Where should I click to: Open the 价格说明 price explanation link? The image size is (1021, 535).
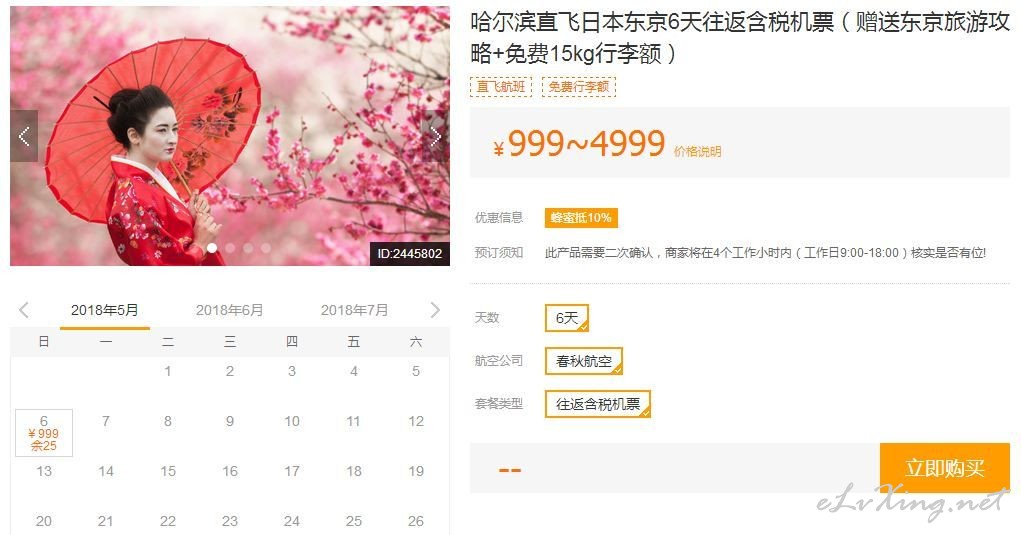697,152
